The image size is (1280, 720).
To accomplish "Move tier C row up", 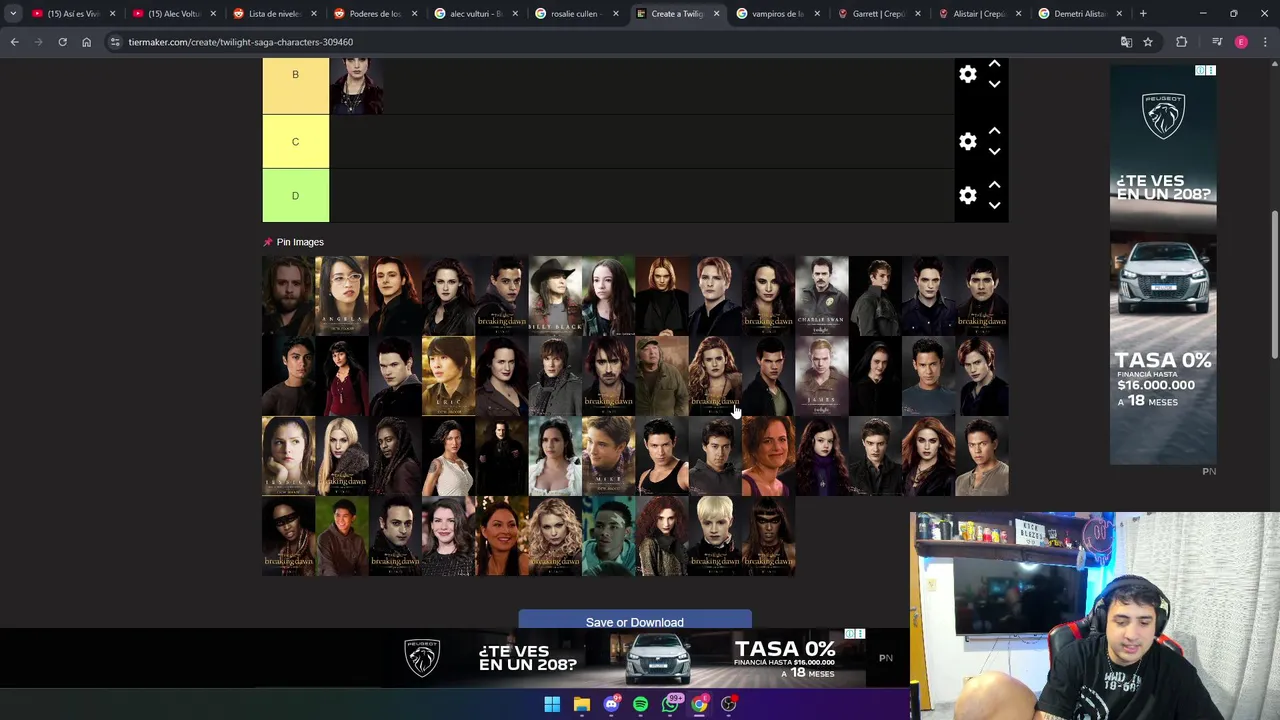I will click(994, 131).
